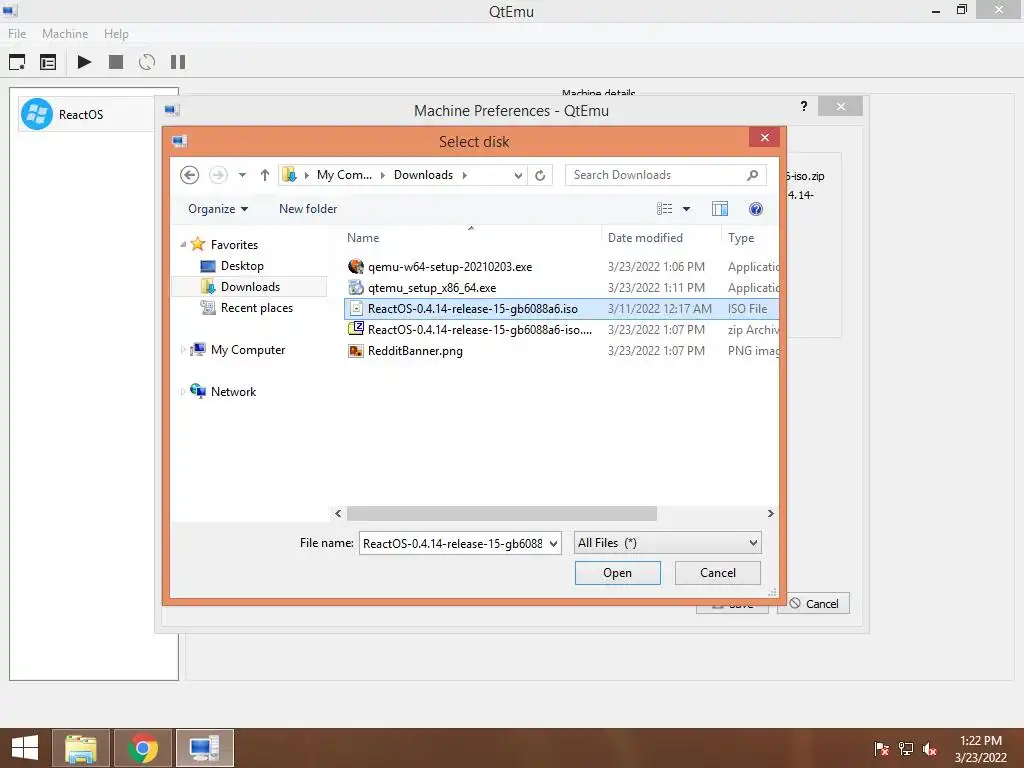Click the Downloads breadcrumb segment
The image size is (1024, 768).
coord(423,175)
